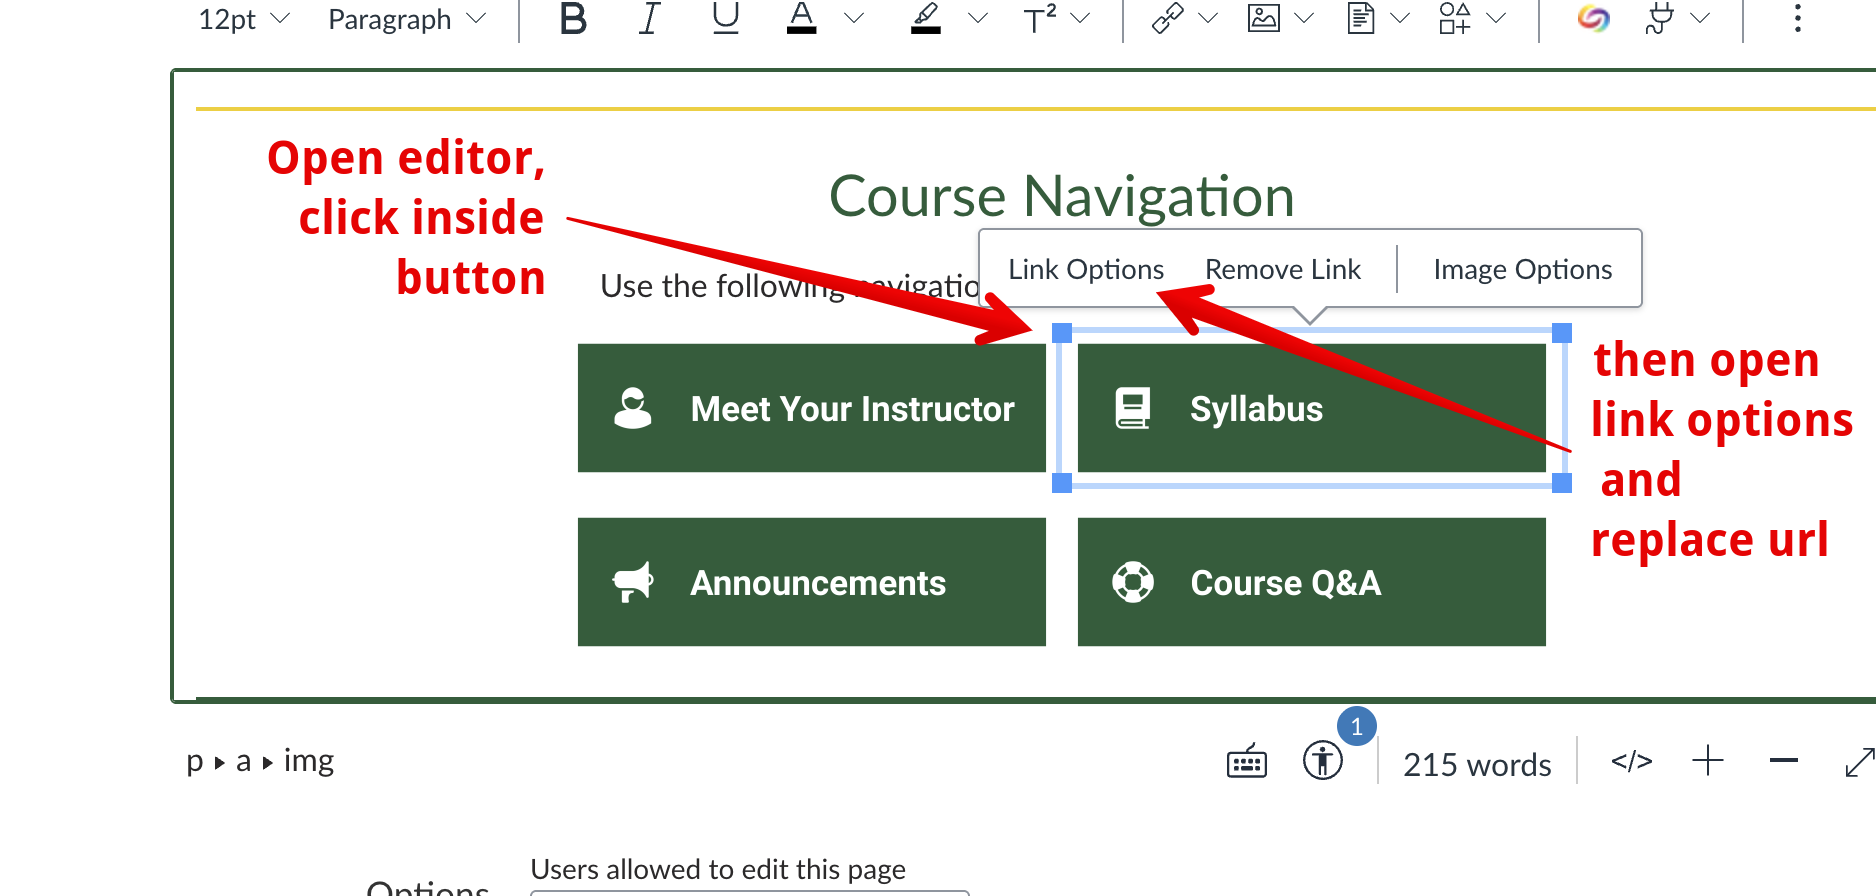The image size is (1876, 896).
Task: Open the font size 12pt dropdown
Action: click(x=243, y=20)
